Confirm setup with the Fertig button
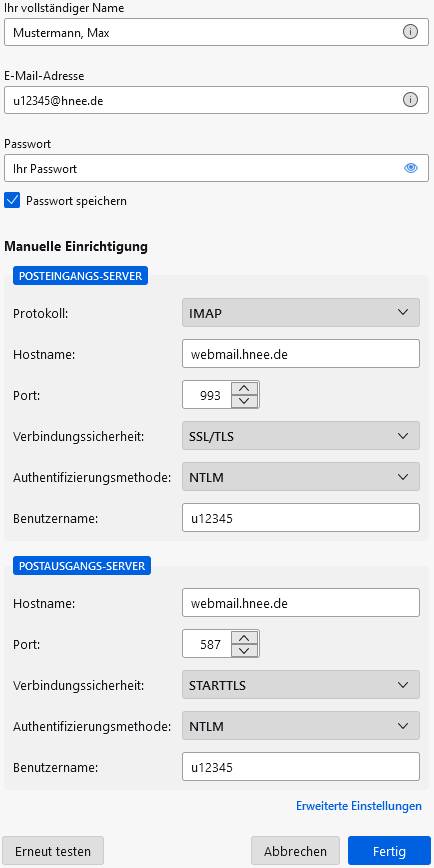 click(389, 851)
